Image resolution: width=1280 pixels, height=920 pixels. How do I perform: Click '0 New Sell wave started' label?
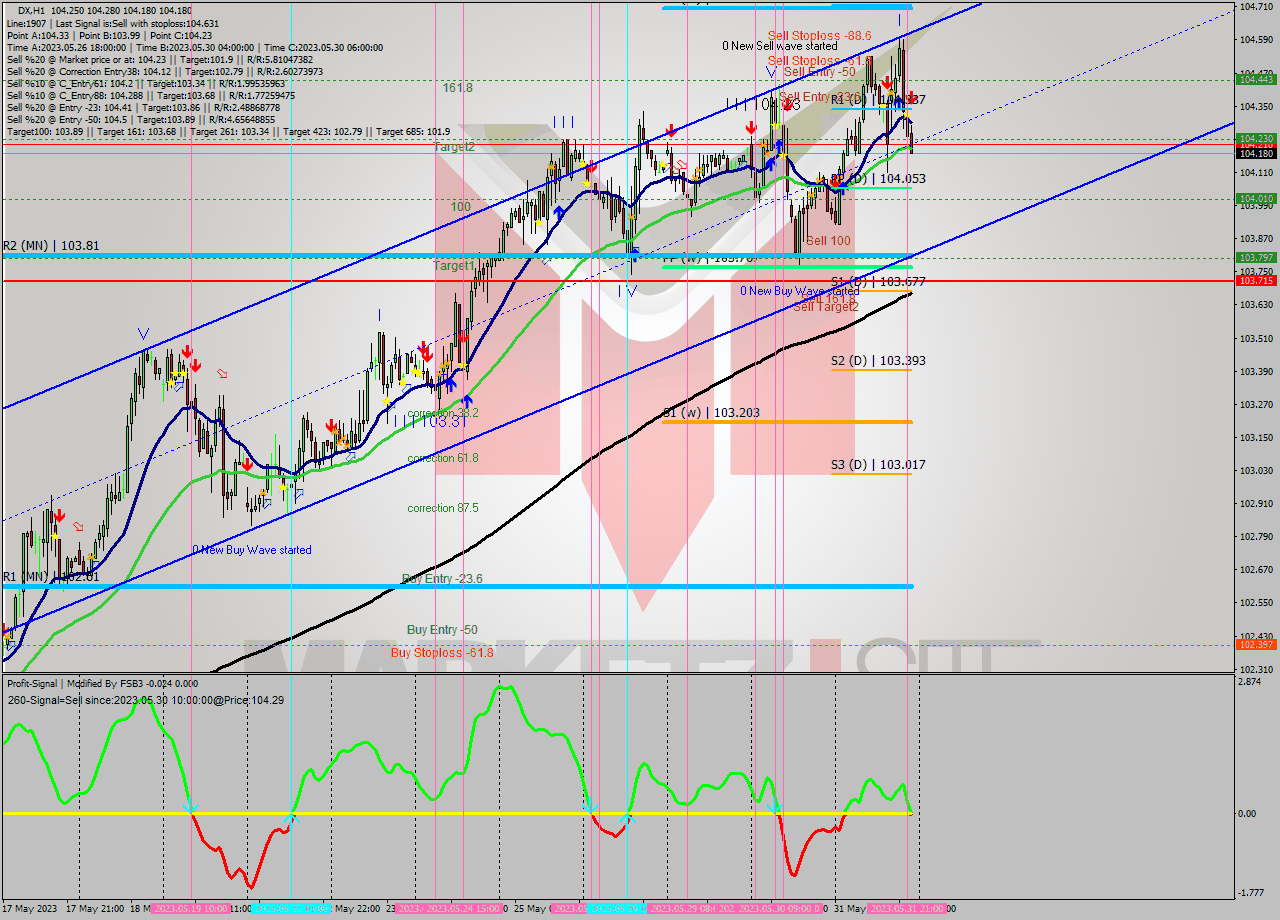point(780,46)
